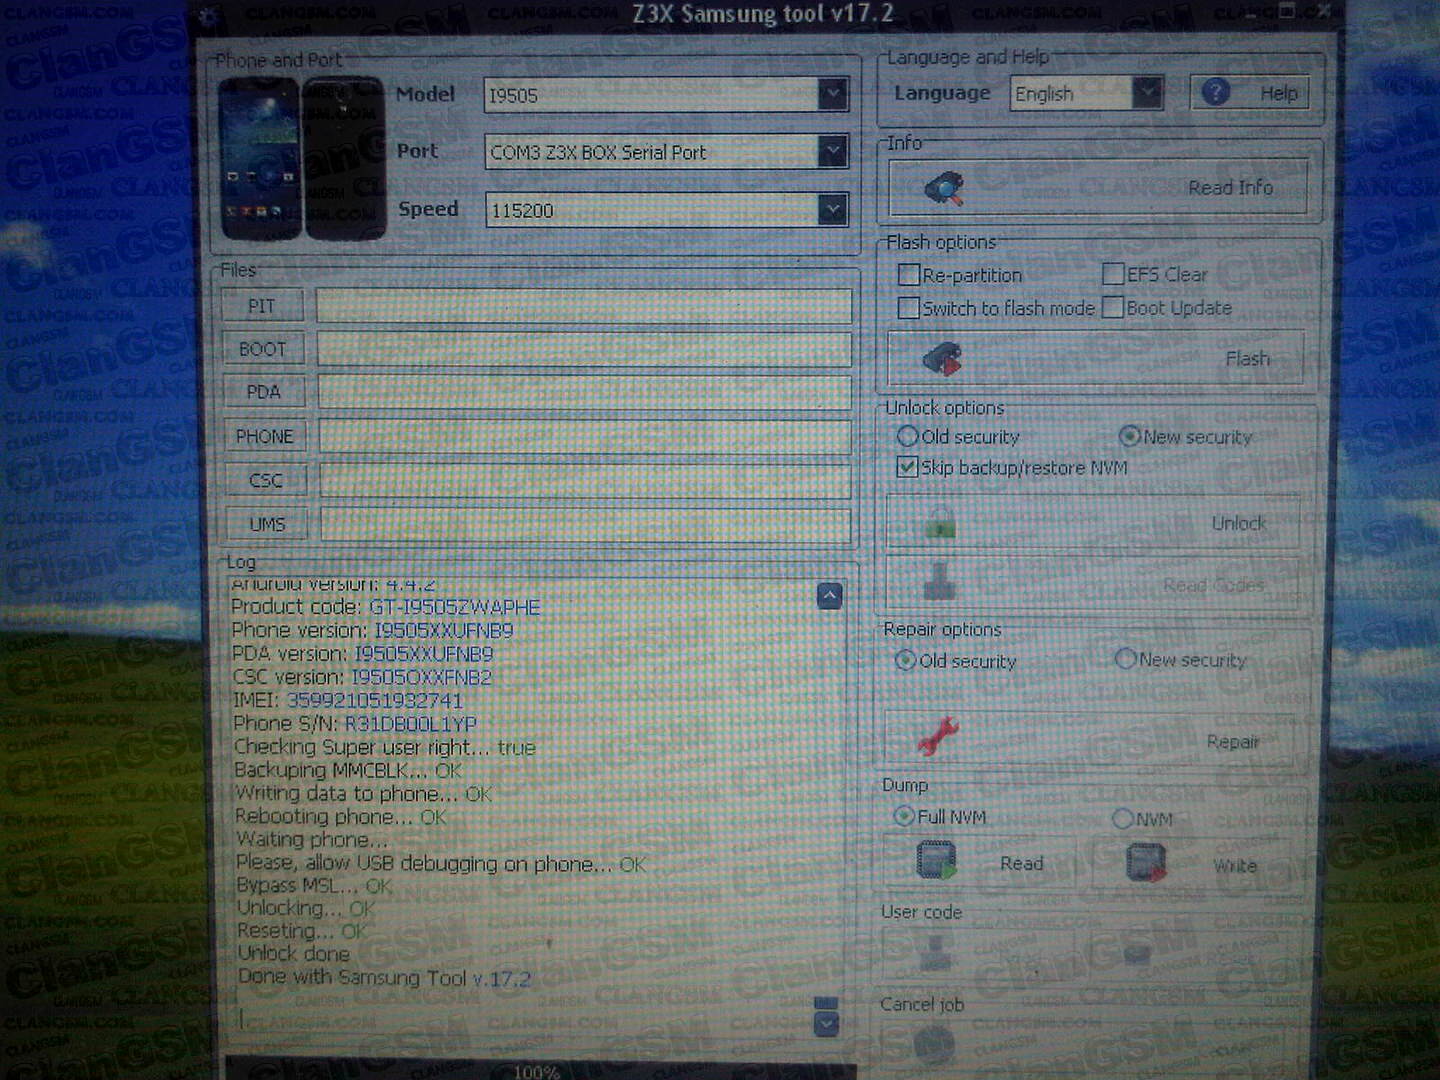Click the Help button label
Viewport: 1440px width, 1080px height.
pos(1279,94)
